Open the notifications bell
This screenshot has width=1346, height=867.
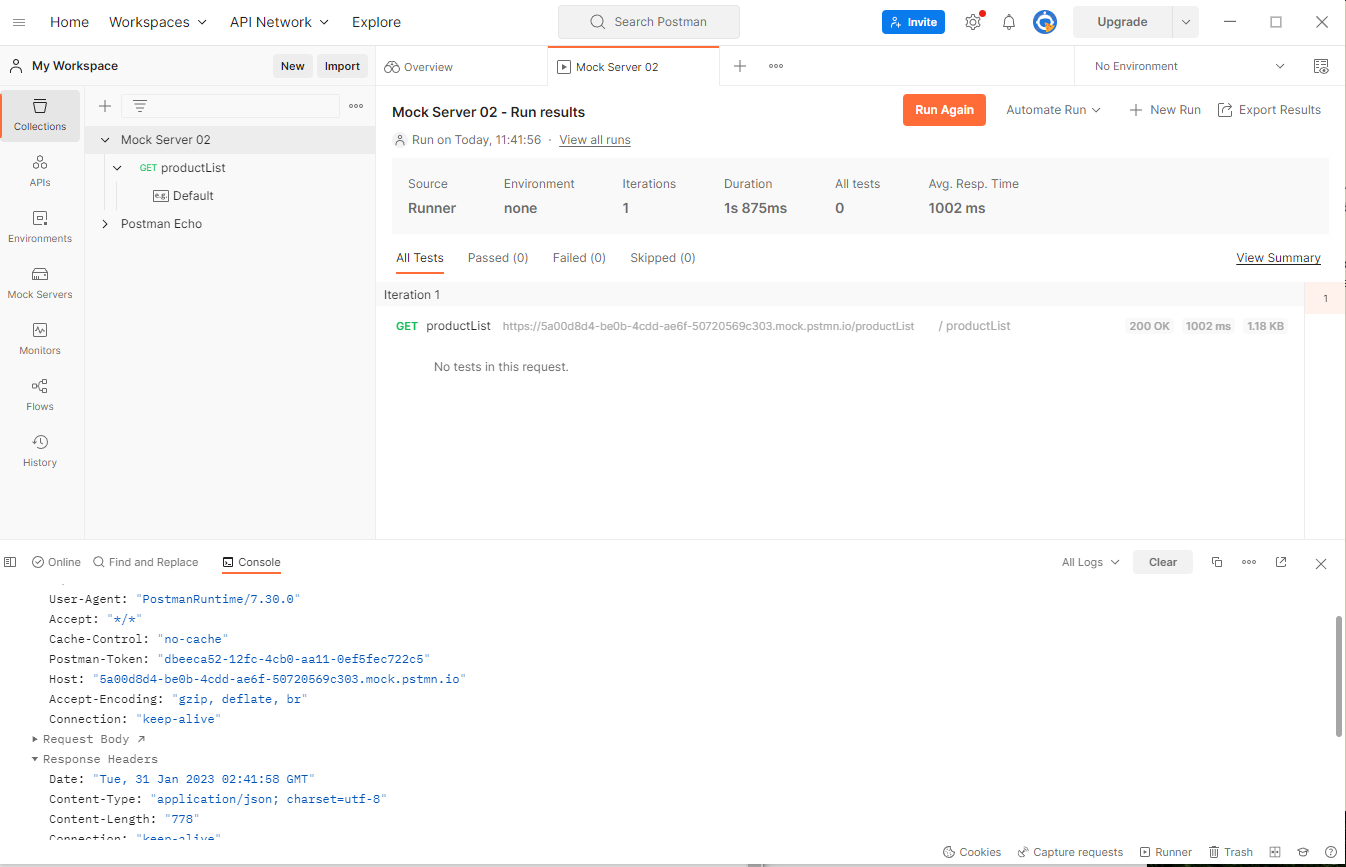click(x=1009, y=22)
